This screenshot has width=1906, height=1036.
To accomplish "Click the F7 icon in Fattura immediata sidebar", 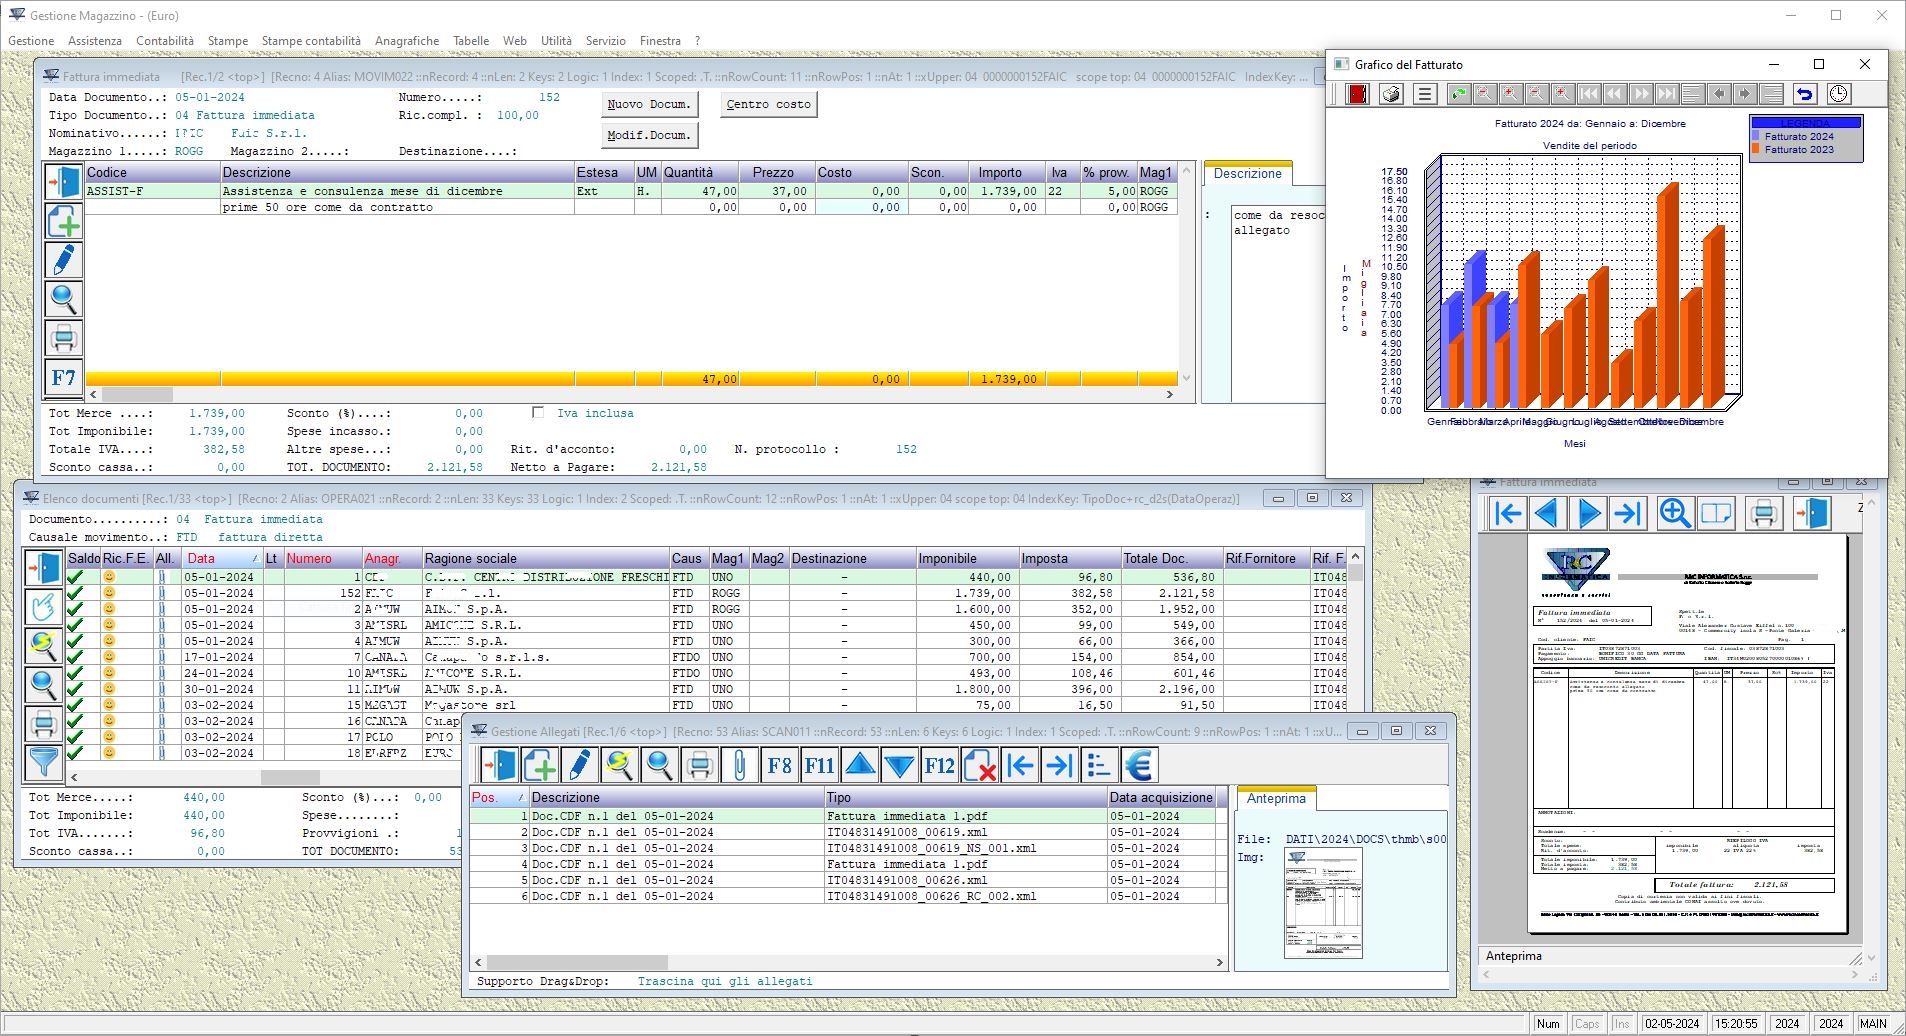I will pyautogui.click(x=63, y=378).
